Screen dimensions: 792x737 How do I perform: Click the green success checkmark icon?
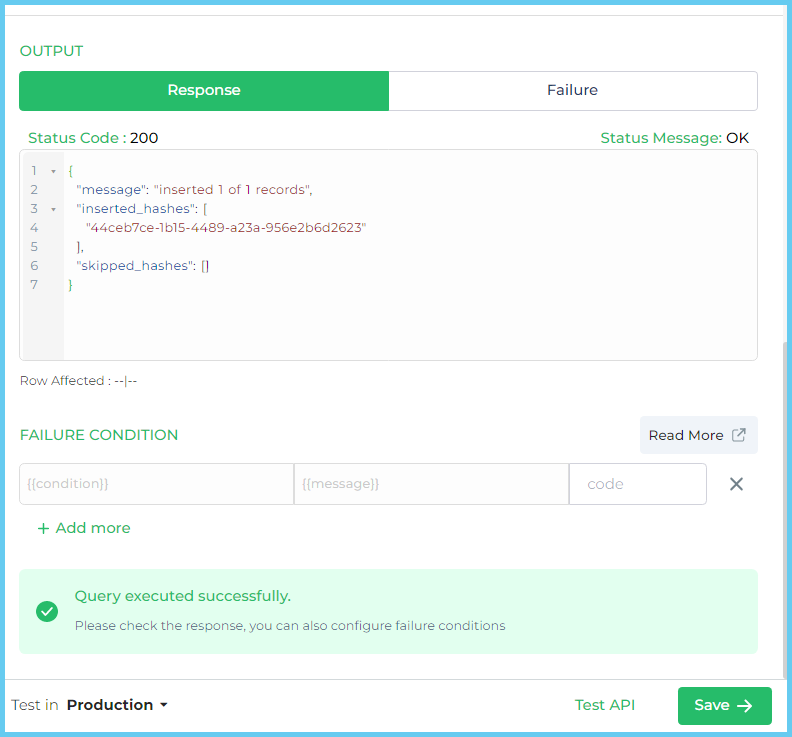pyautogui.click(x=47, y=611)
